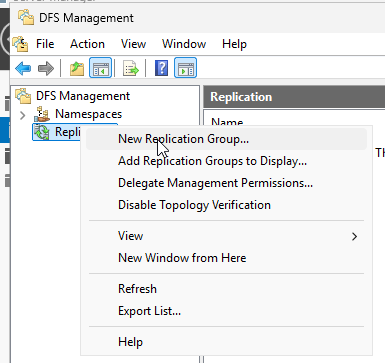Open the View menu in menu bar
Screen dimensions: 385x363
[x=133, y=44]
